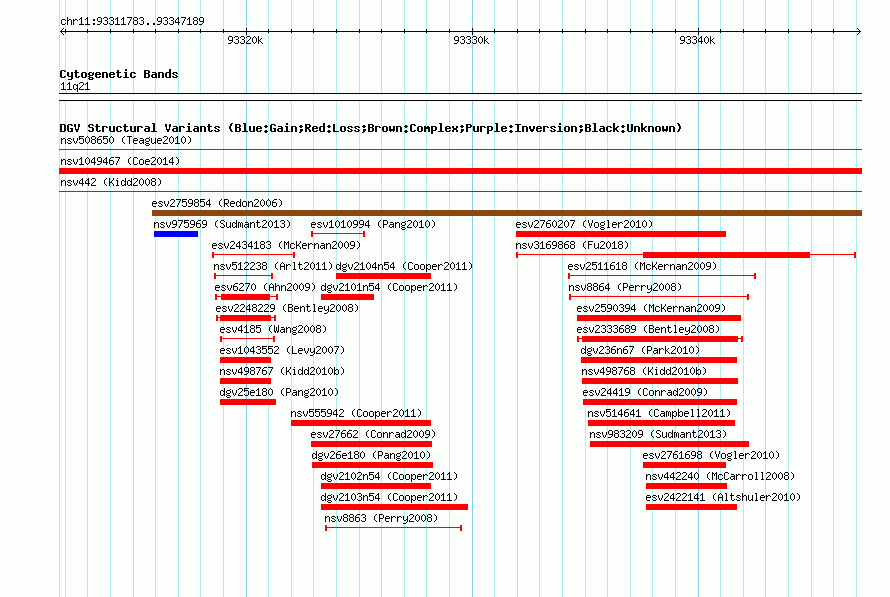Select the thick nsv3169868 red bar
890x597 pixels.
727,255
